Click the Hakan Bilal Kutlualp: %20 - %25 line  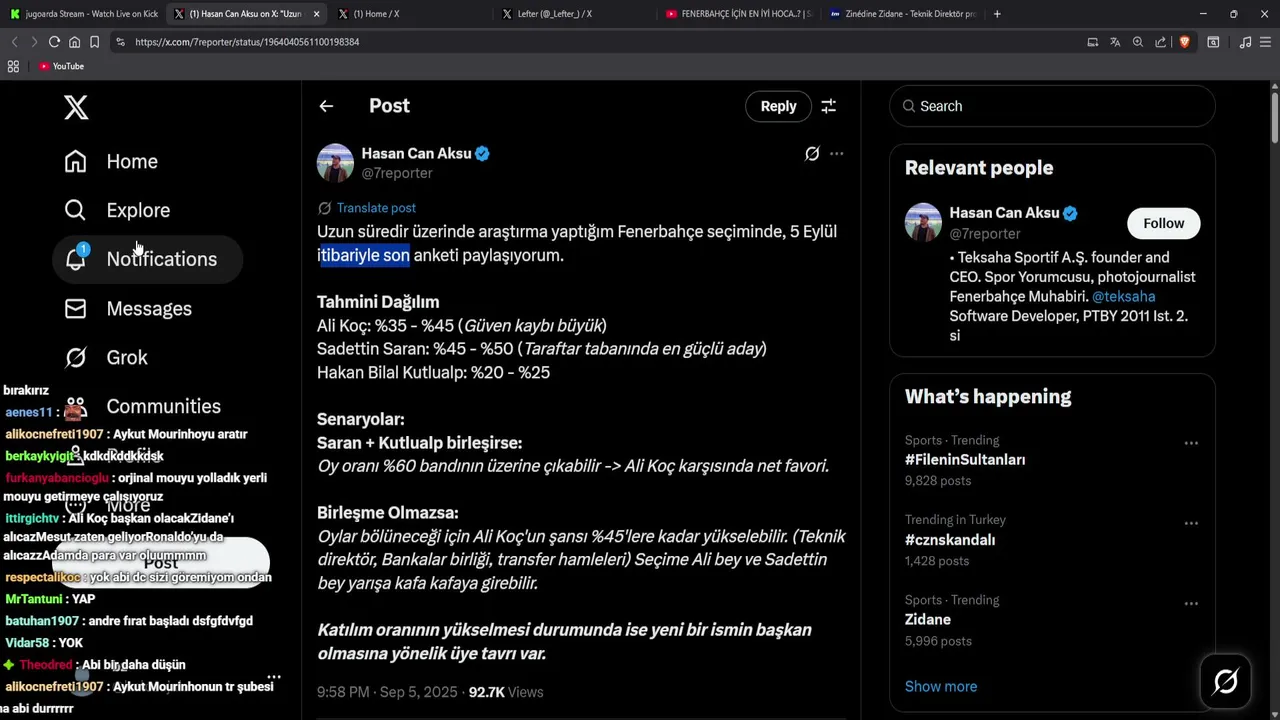click(433, 372)
